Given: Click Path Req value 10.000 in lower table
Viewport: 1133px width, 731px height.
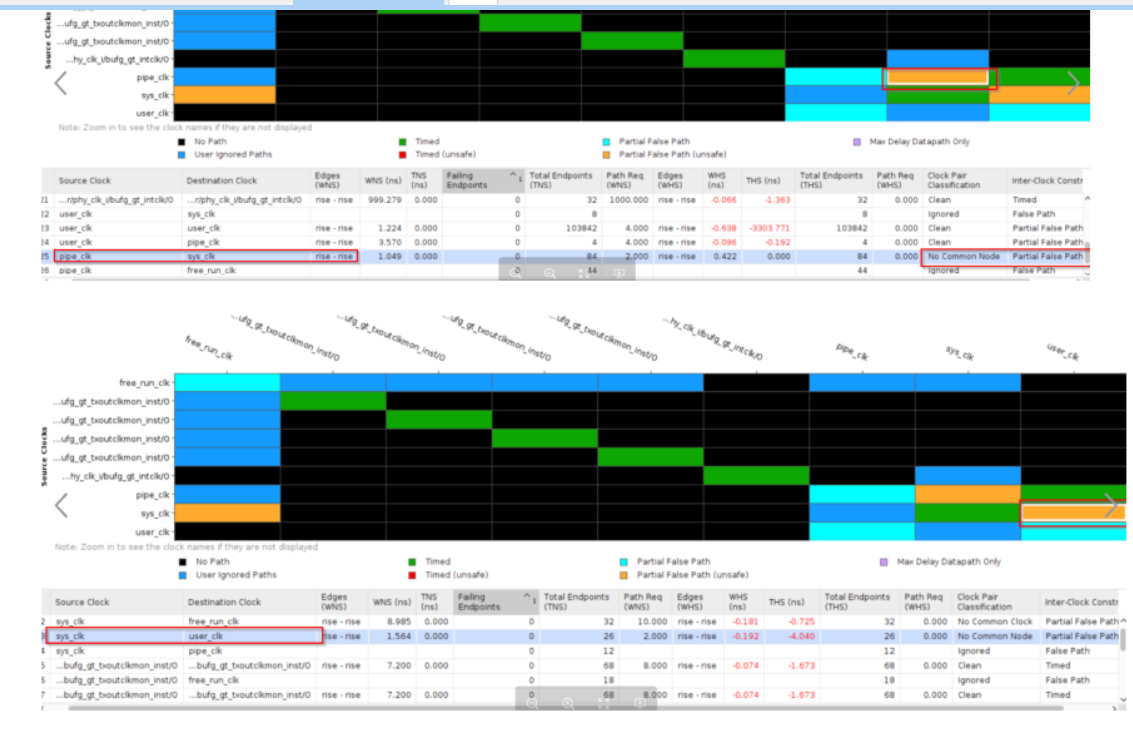Looking at the screenshot, I should click(x=652, y=621).
